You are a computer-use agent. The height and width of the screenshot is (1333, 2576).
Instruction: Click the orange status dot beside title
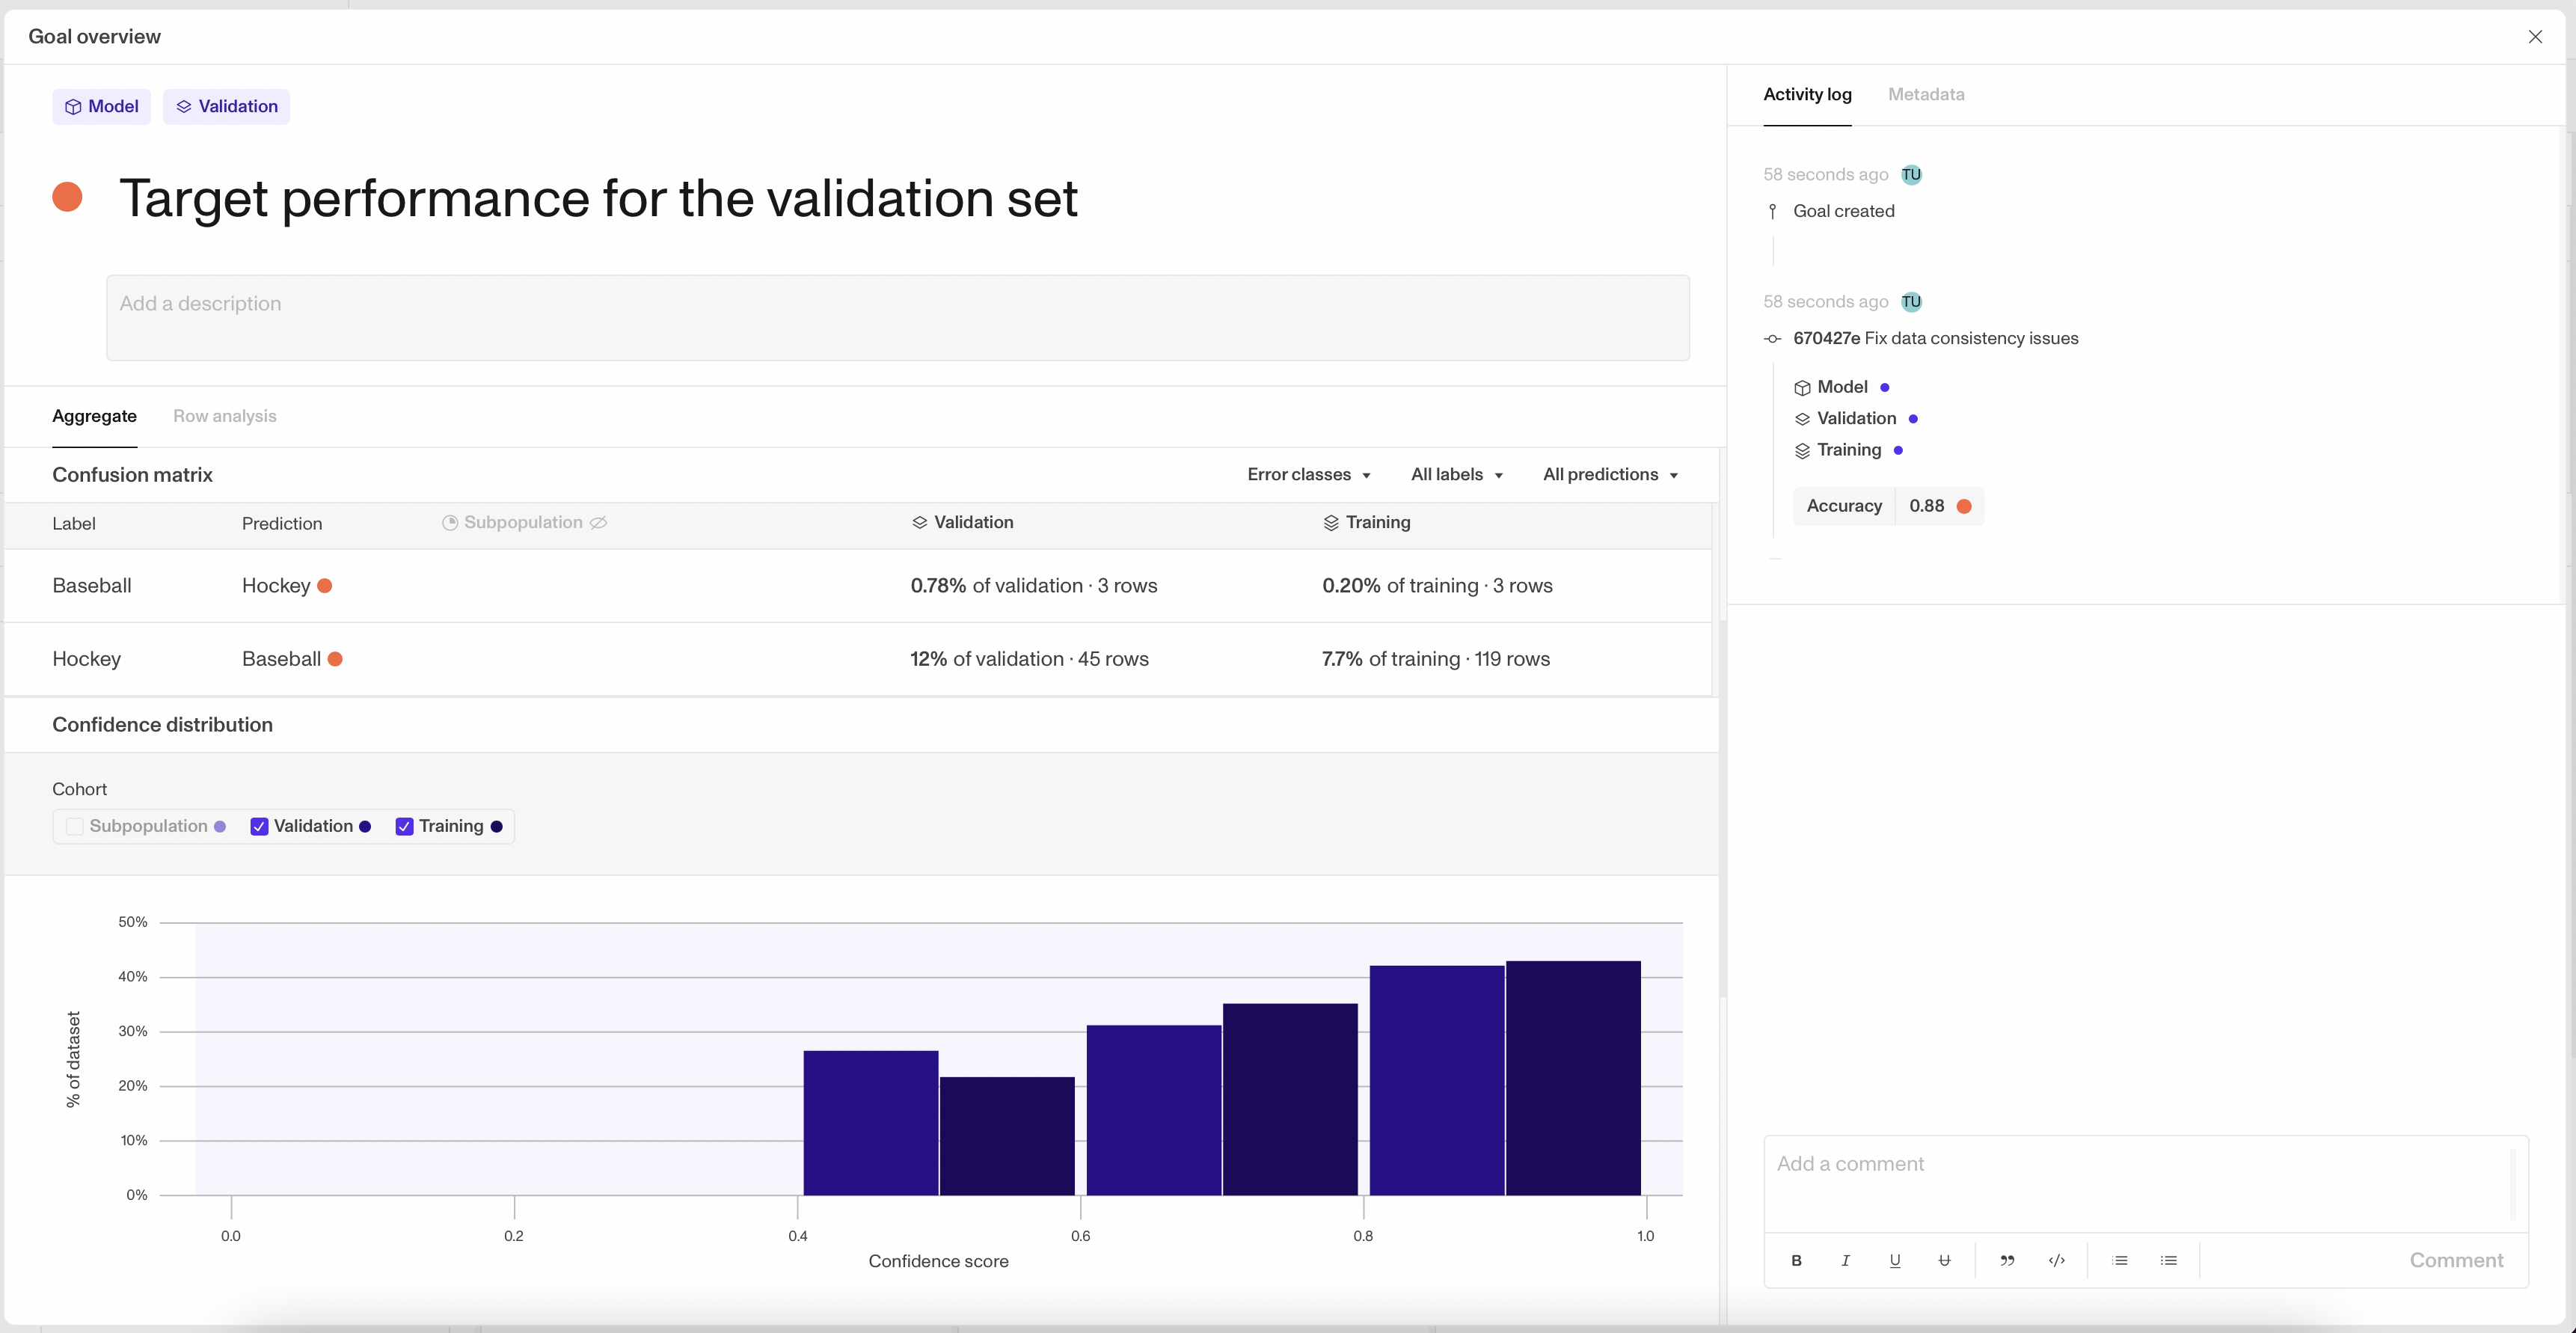pyautogui.click(x=67, y=197)
